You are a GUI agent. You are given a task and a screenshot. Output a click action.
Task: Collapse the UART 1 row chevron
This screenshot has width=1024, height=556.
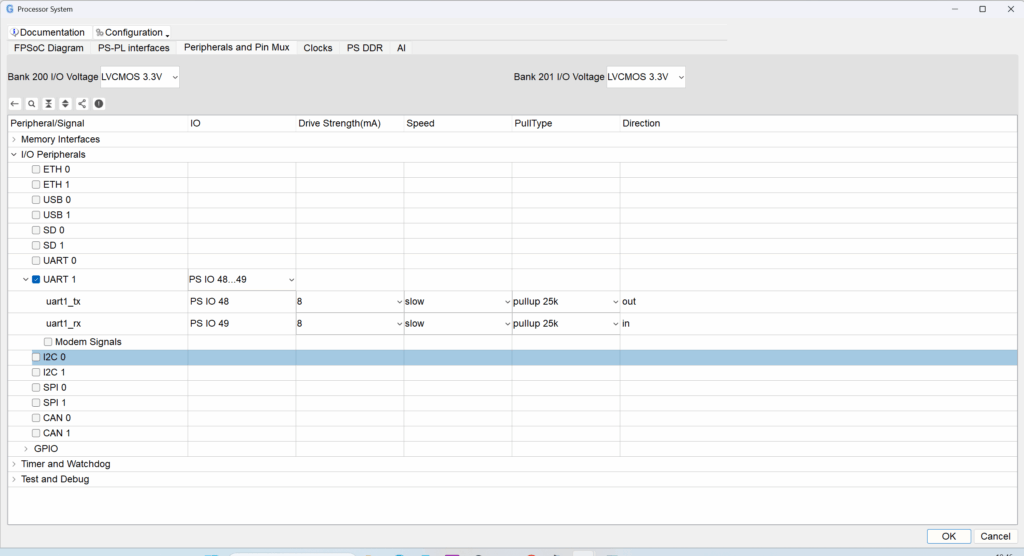point(25,280)
